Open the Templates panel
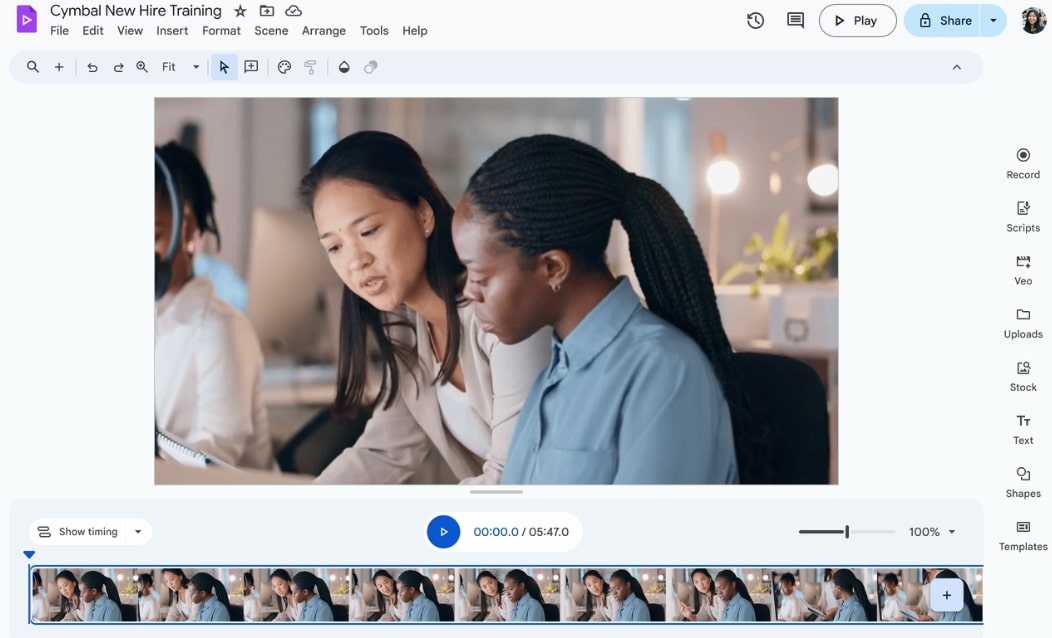 [1022, 534]
